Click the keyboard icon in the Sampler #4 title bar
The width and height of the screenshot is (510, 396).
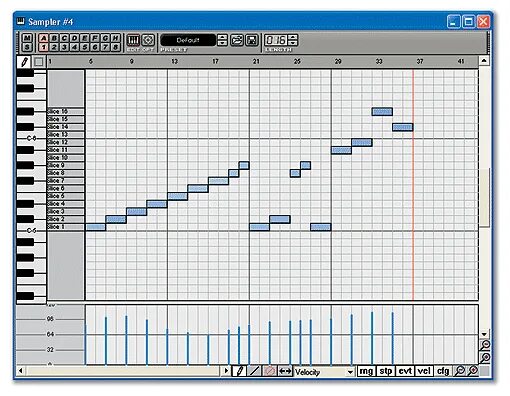21,21
